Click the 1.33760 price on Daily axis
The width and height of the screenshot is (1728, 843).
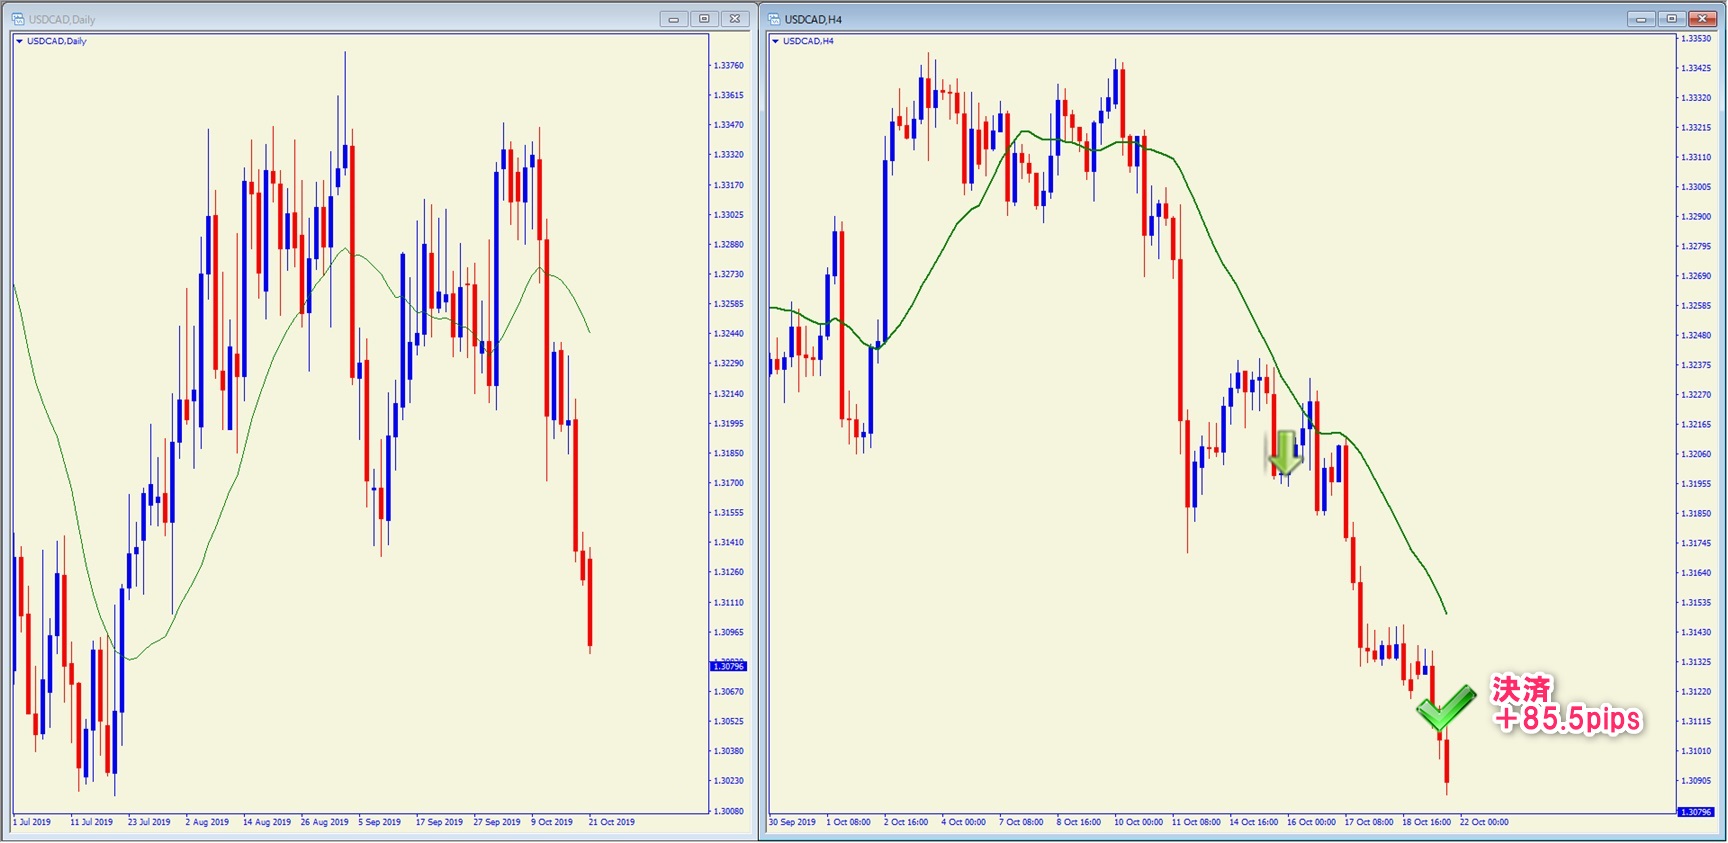pyautogui.click(x=728, y=65)
